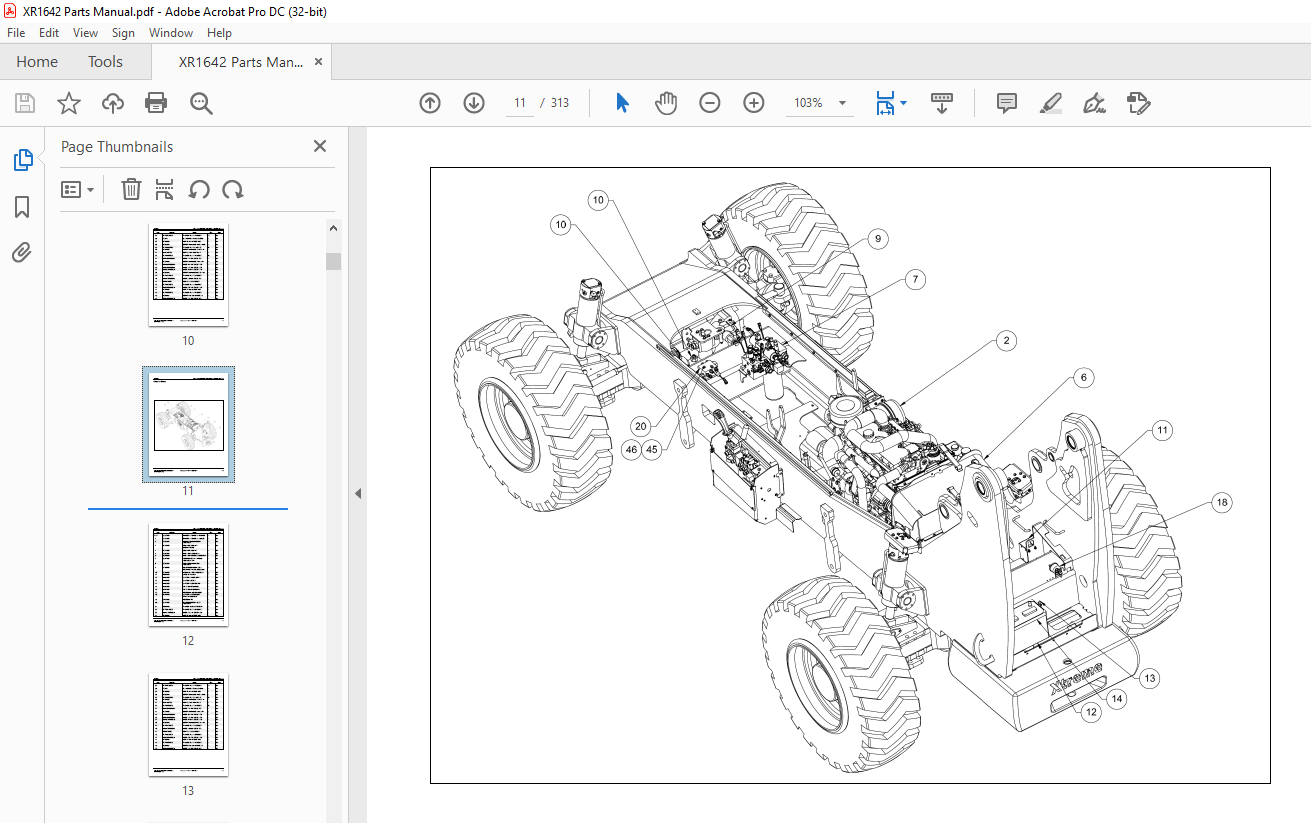Go to previous page arrow
1311x823 pixels.
click(430, 103)
